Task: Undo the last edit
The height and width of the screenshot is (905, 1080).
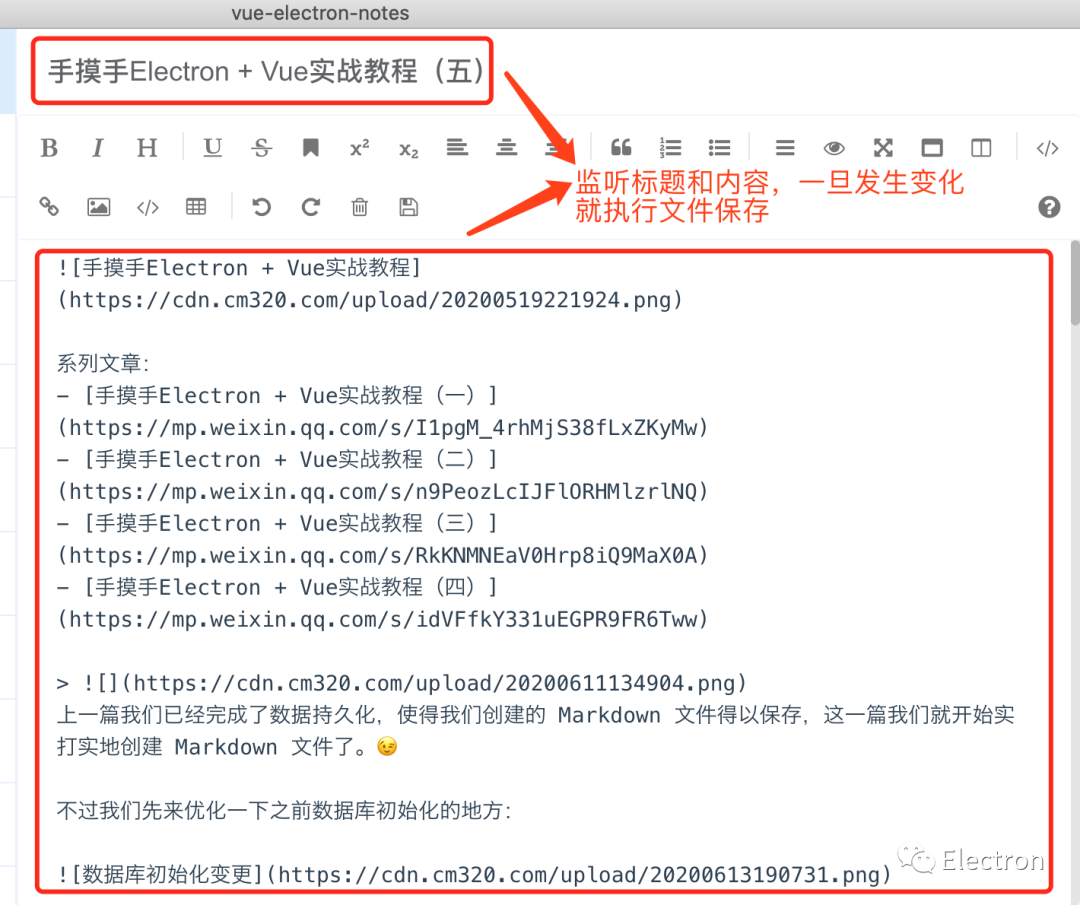Action: 261,207
